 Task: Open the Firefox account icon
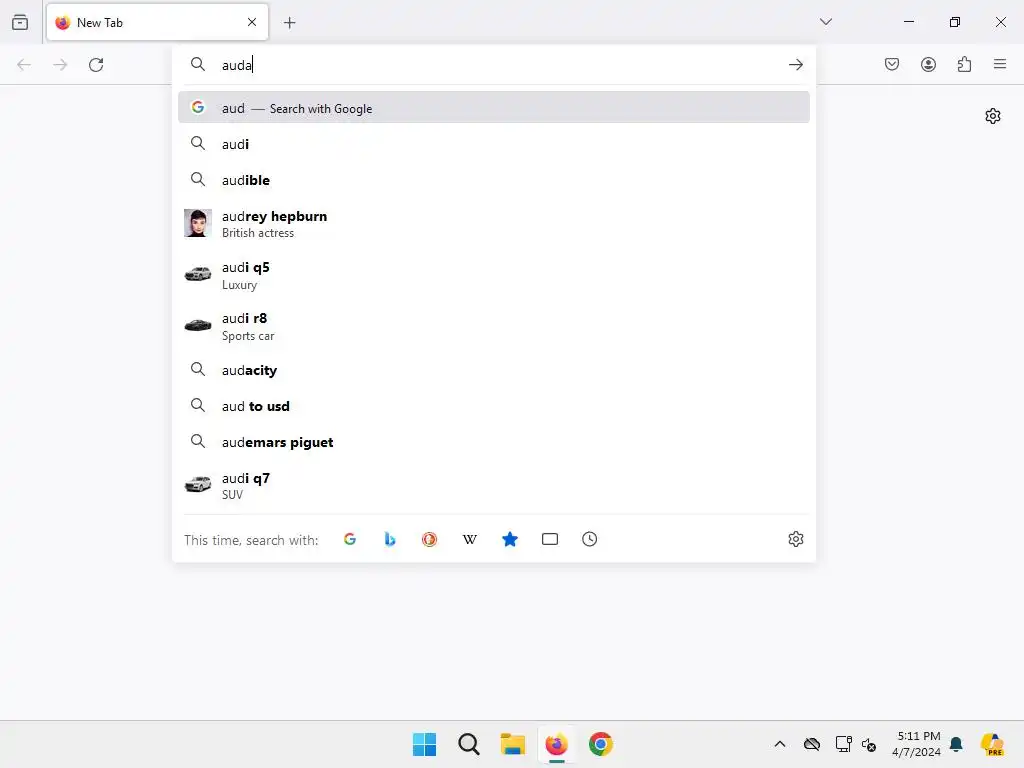928,64
